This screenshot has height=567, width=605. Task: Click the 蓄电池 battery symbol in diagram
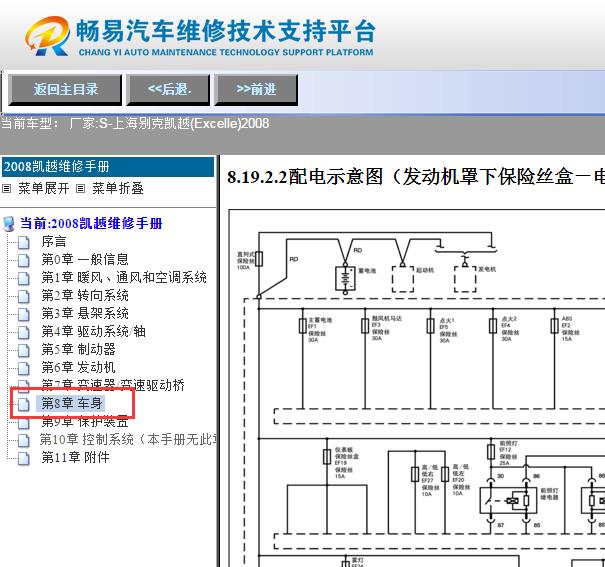345,278
